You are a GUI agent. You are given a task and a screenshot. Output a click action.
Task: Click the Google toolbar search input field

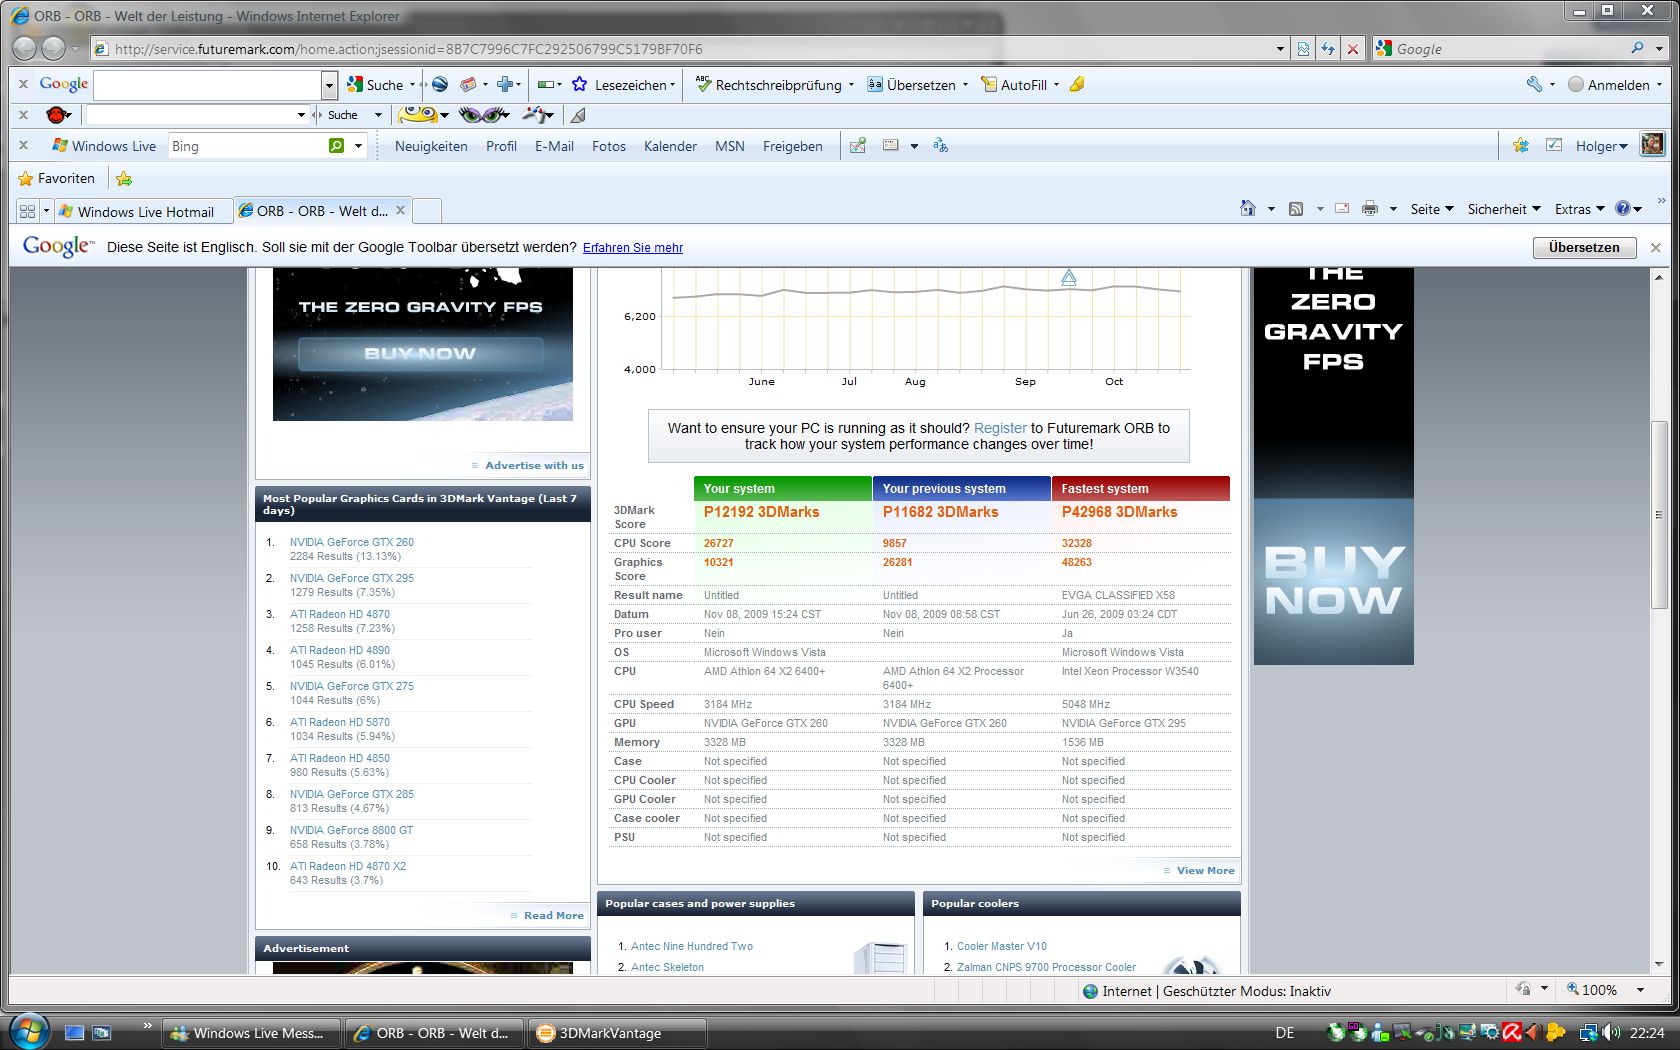pyautogui.click(x=208, y=85)
